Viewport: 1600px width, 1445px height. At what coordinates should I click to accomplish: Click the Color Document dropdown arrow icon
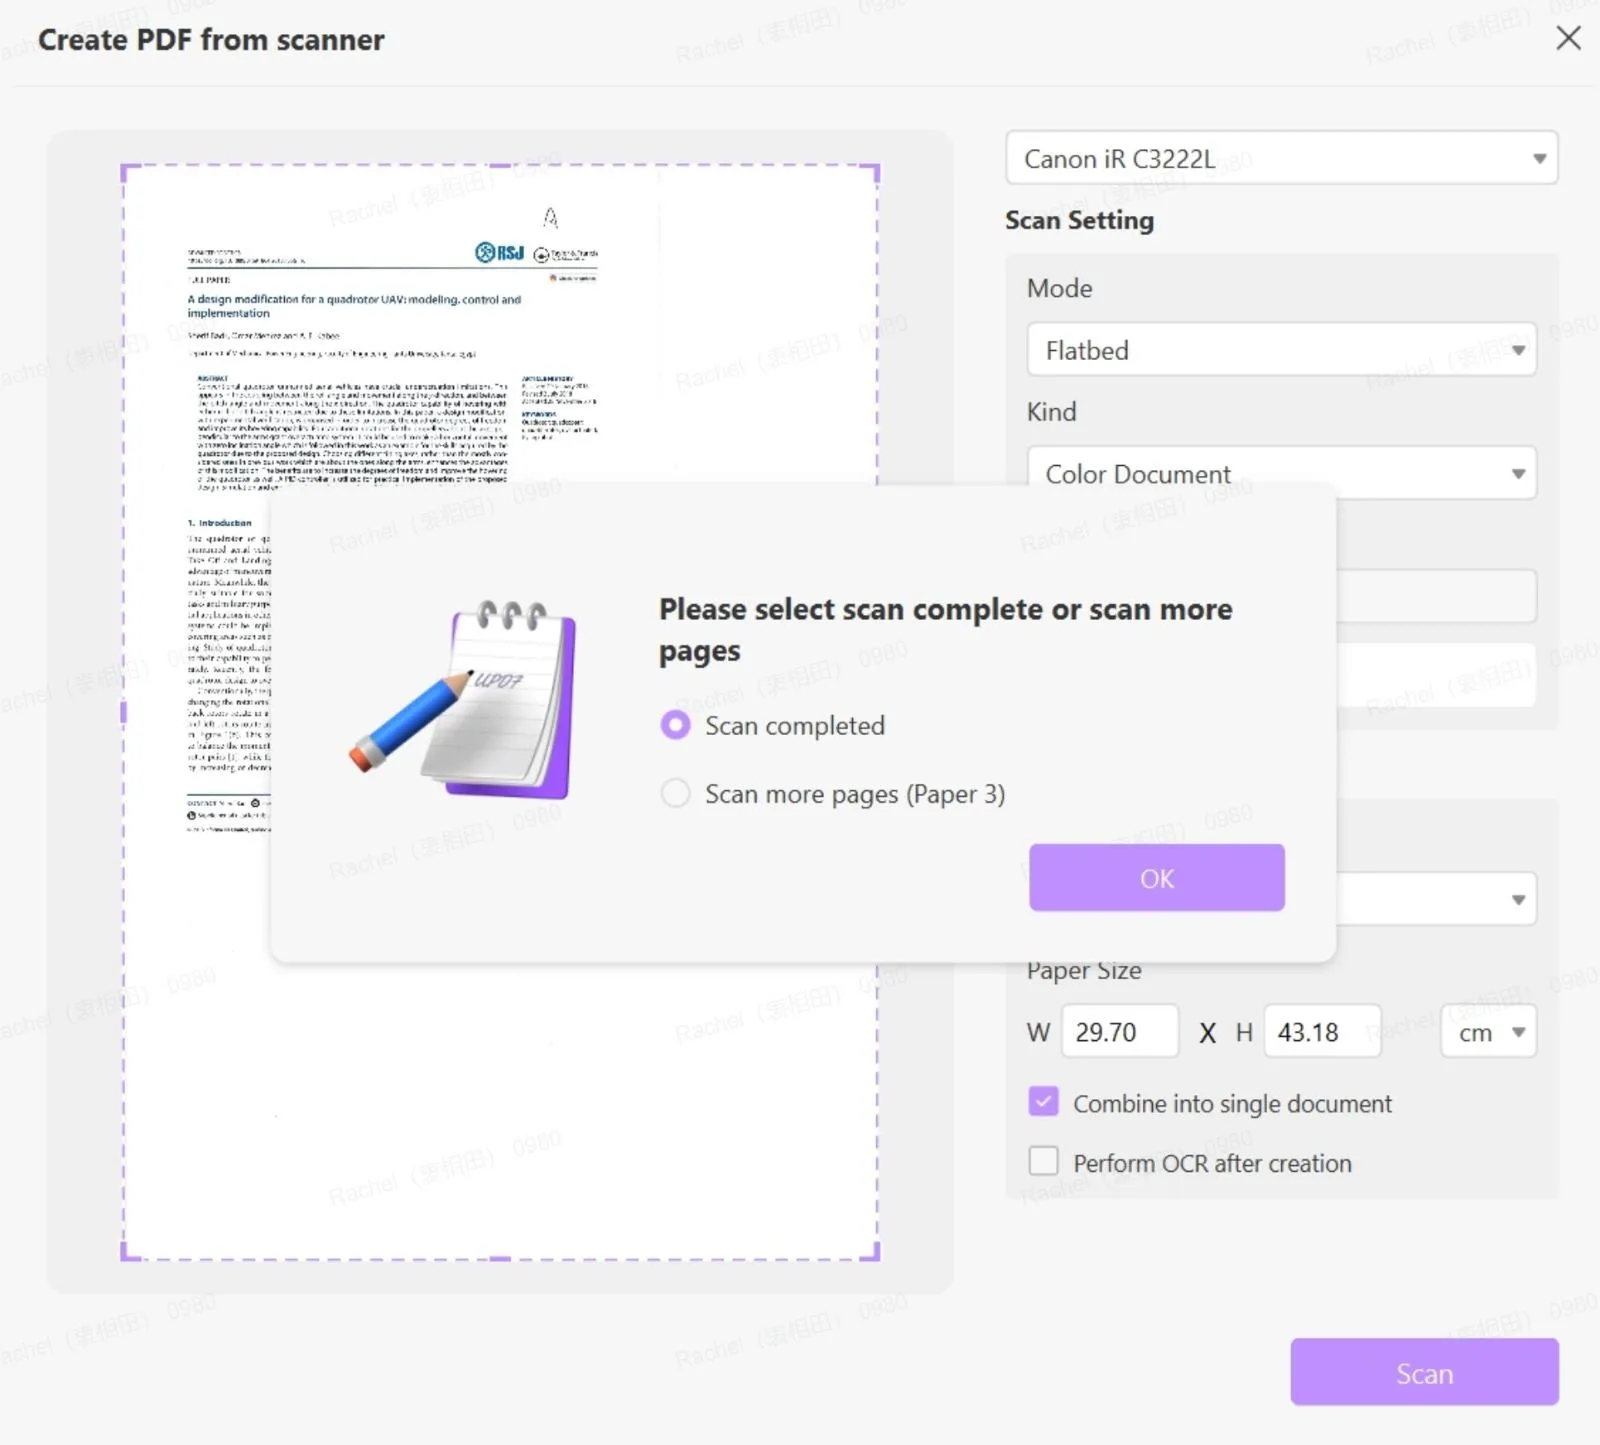1519,473
